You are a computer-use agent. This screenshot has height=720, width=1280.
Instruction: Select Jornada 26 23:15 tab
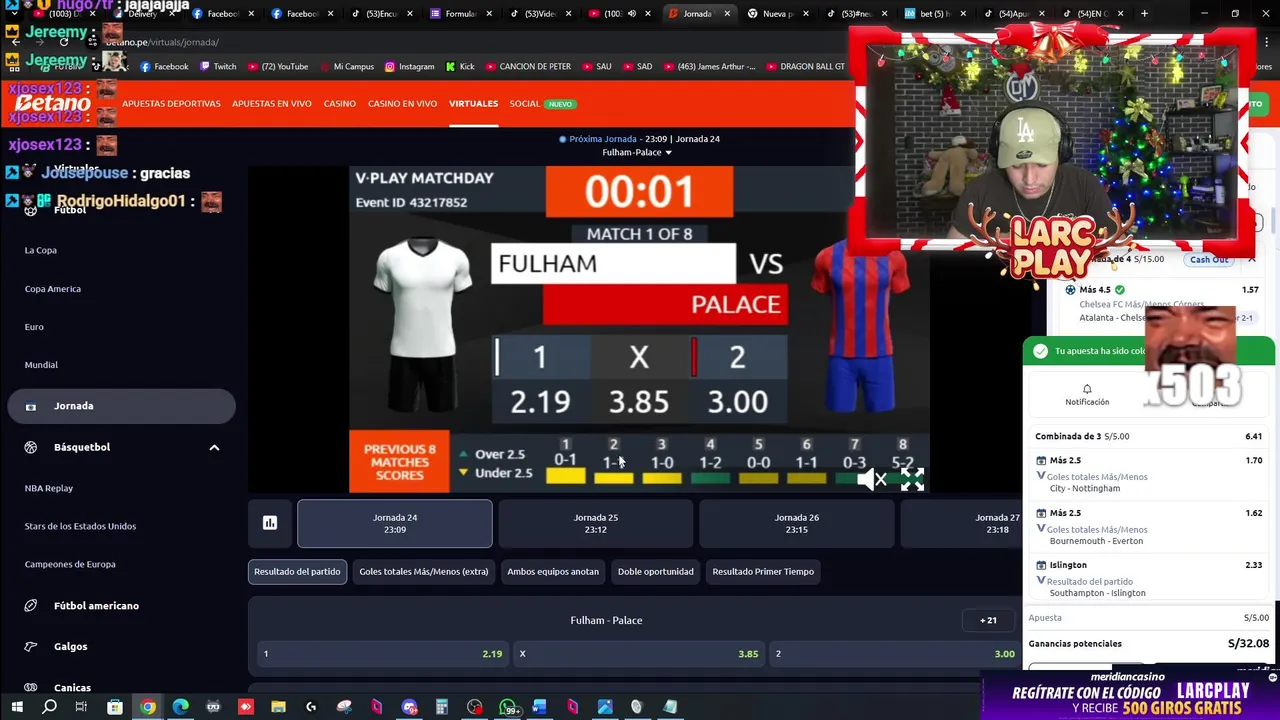click(x=796, y=524)
